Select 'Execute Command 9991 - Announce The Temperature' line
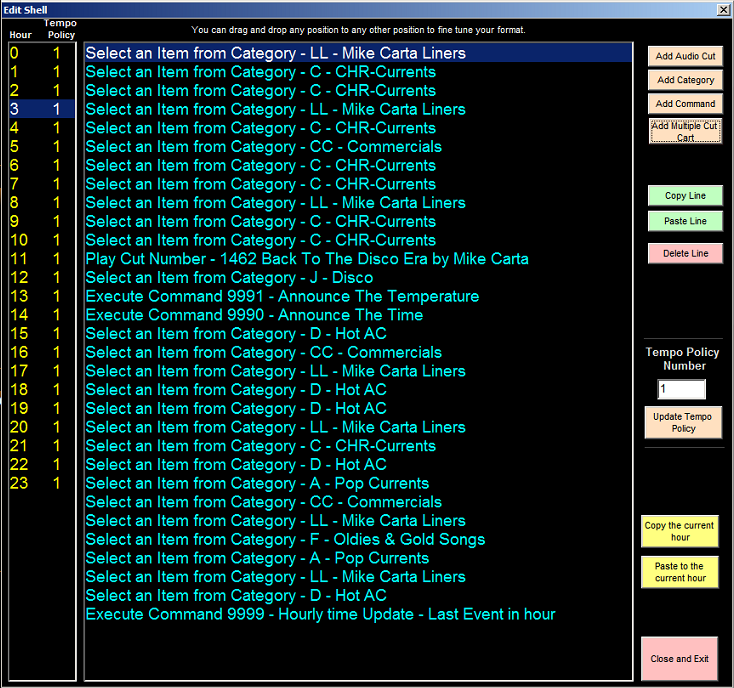734x688 pixels. coord(358,296)
